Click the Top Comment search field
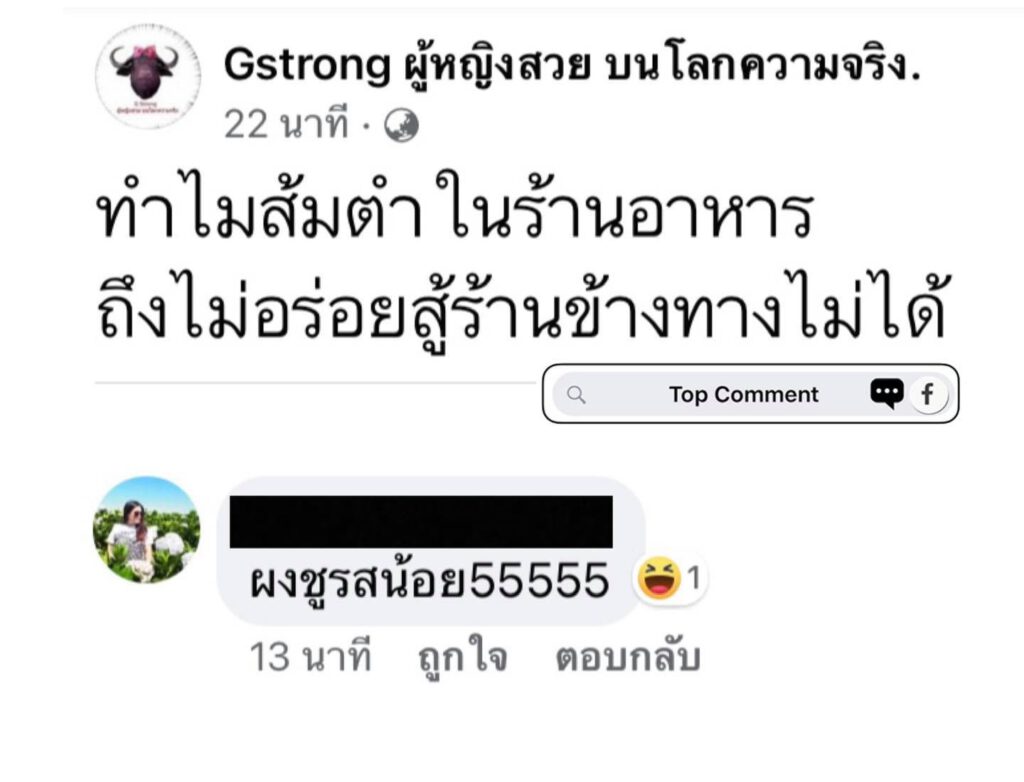The width and height of the screenshot is (1024, 782). [751, 394]
